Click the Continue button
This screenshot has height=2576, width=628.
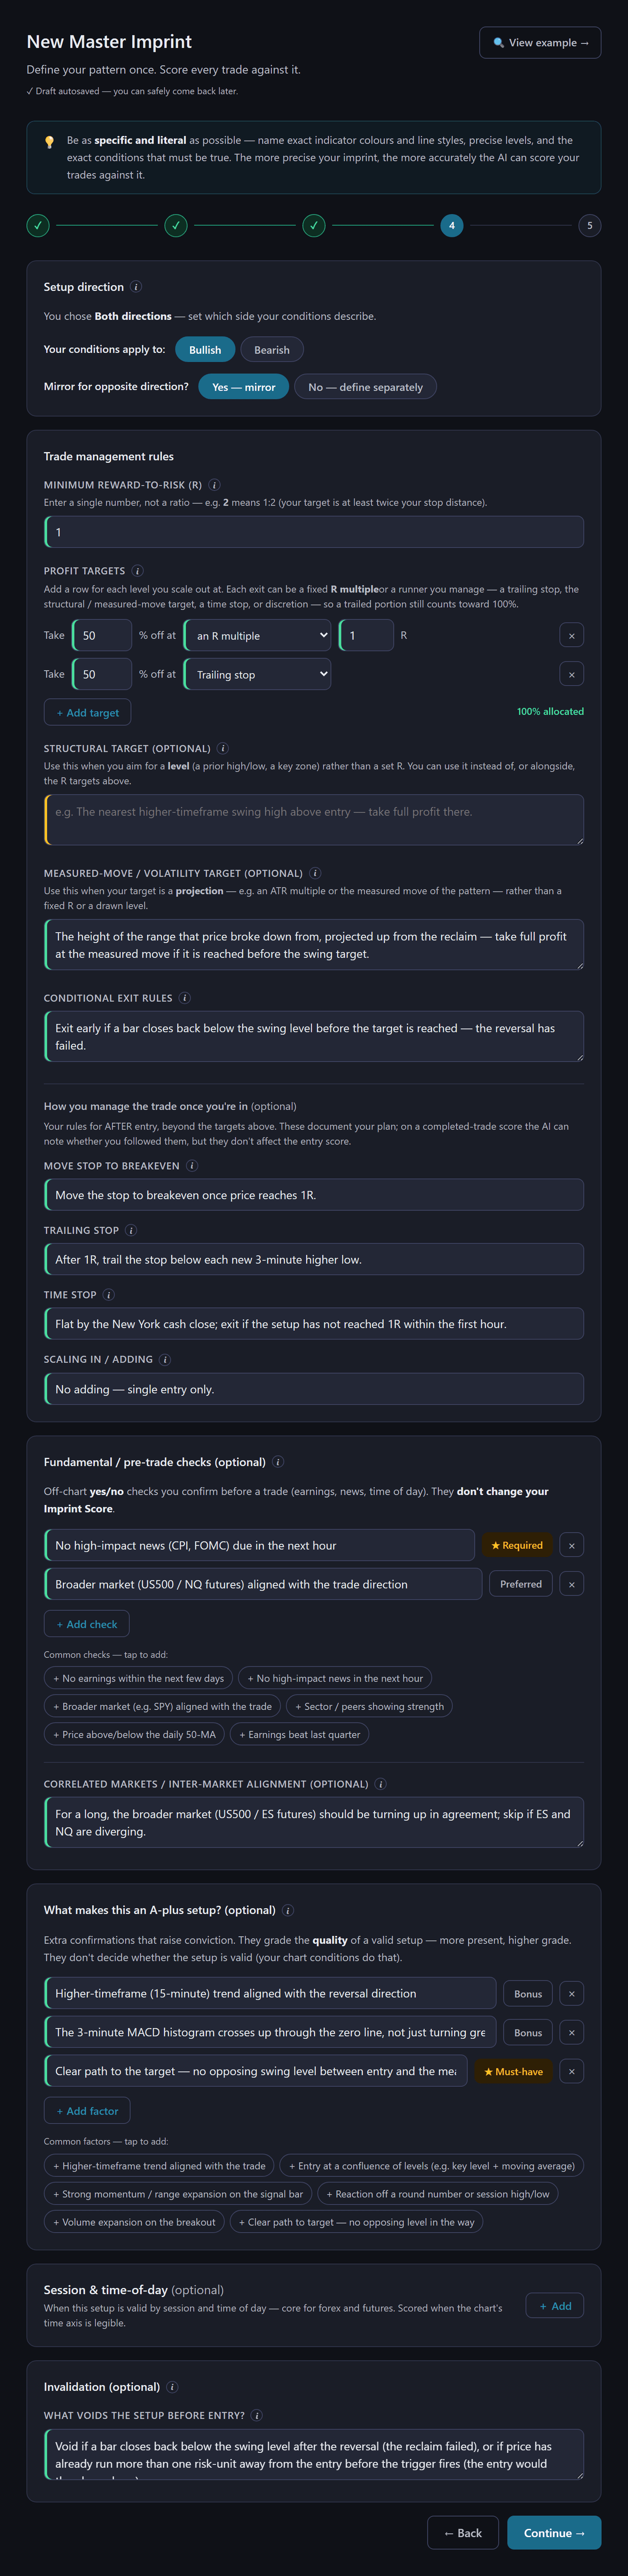coord(554,2533)
